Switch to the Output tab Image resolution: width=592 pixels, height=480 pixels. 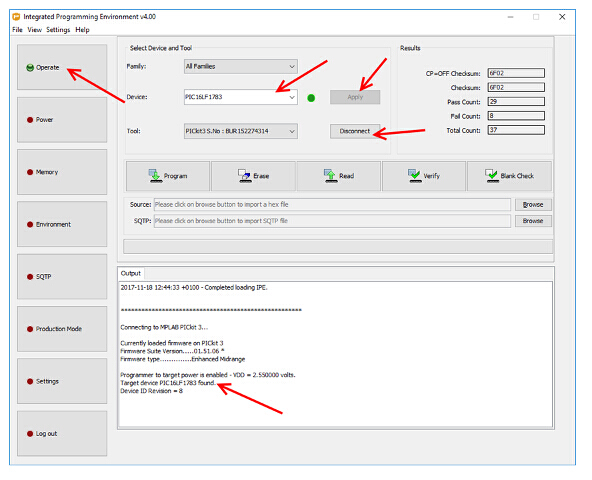(x=131, y=273)
